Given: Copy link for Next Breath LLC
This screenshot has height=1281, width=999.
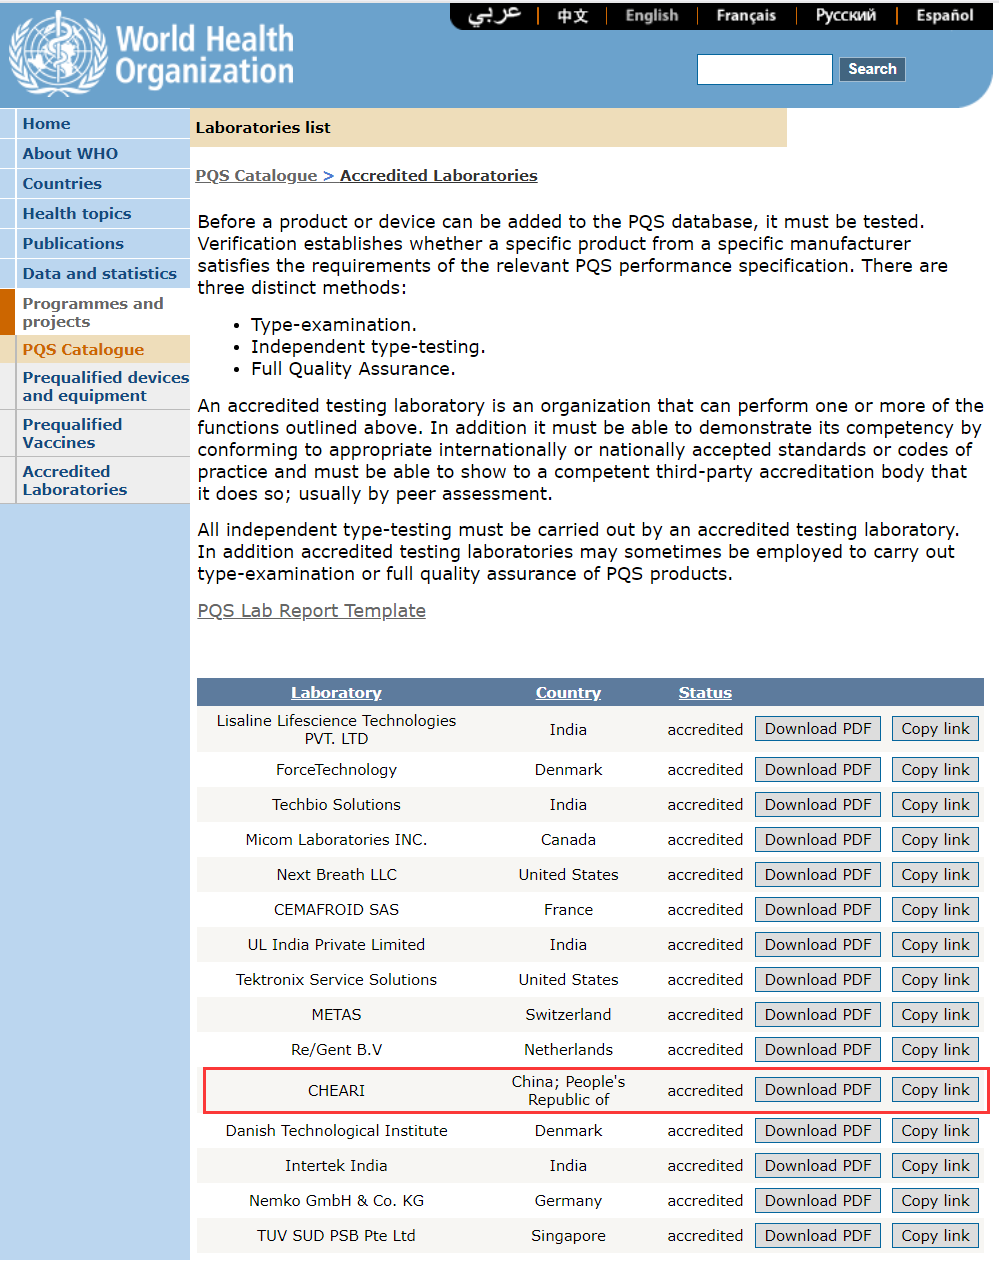Looking at the screenshot, I should [935, 875].
